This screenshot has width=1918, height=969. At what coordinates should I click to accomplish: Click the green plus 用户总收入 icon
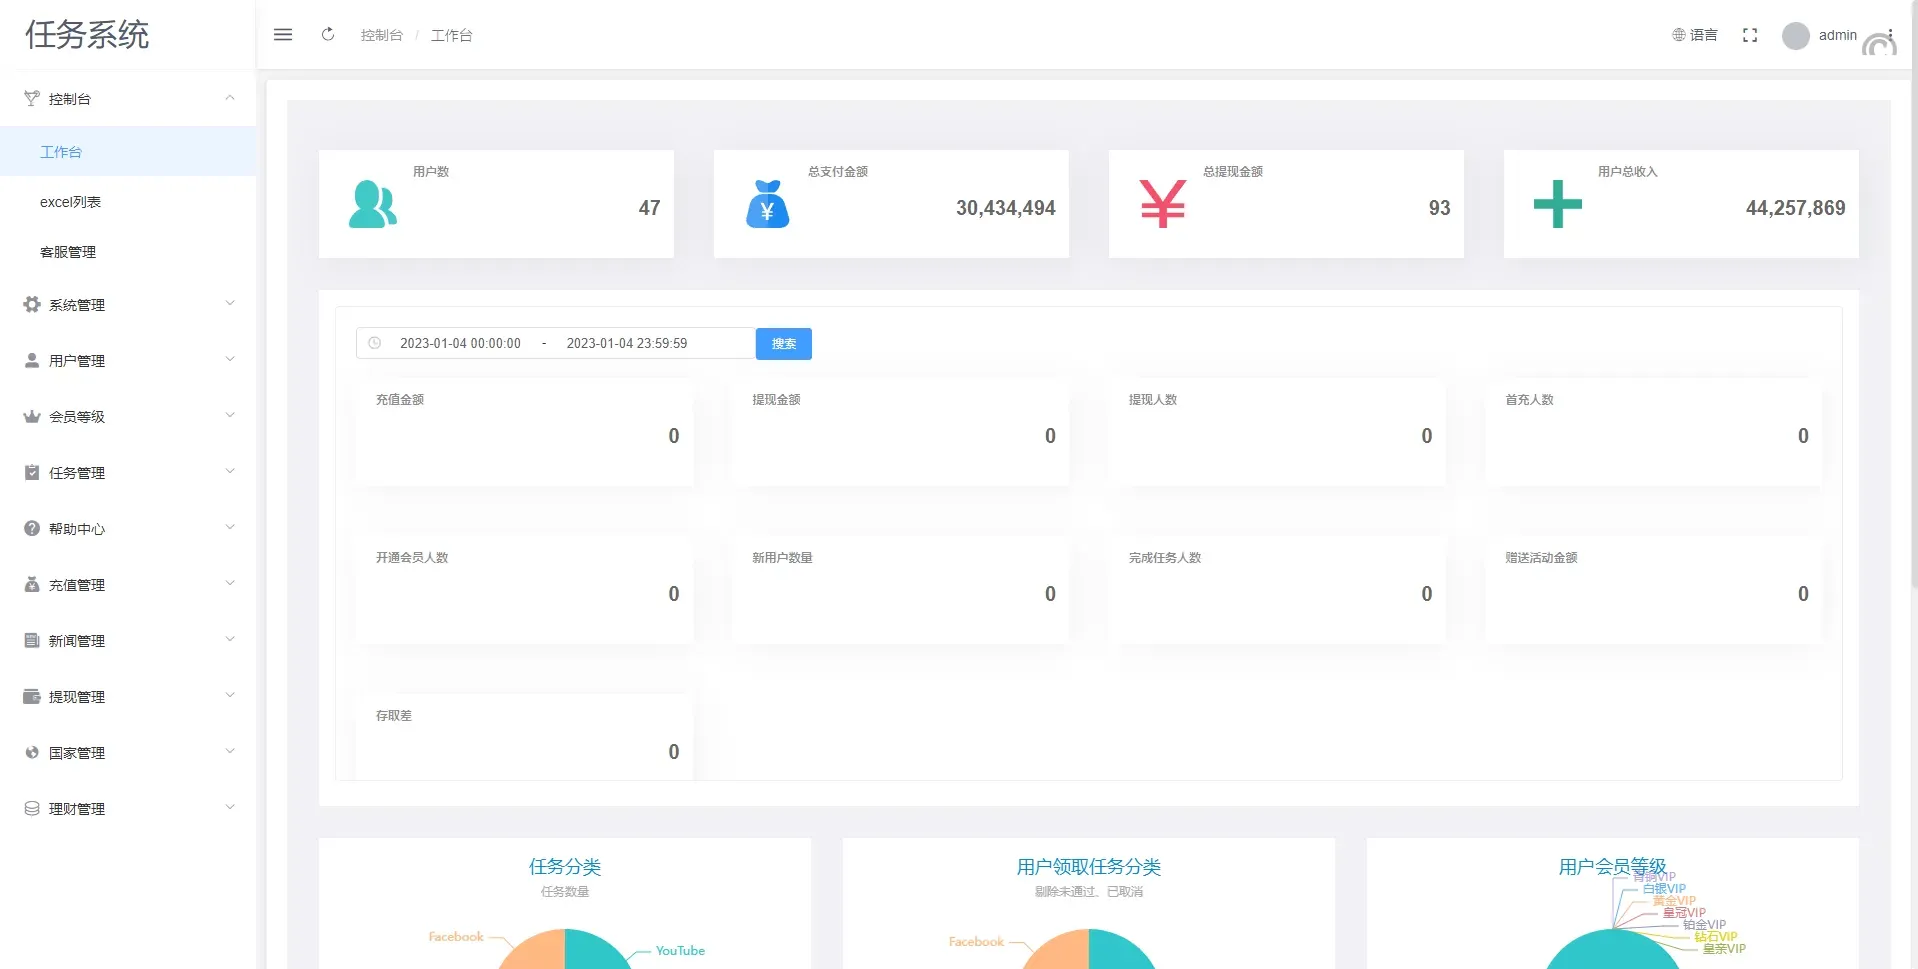(1557, 204)
